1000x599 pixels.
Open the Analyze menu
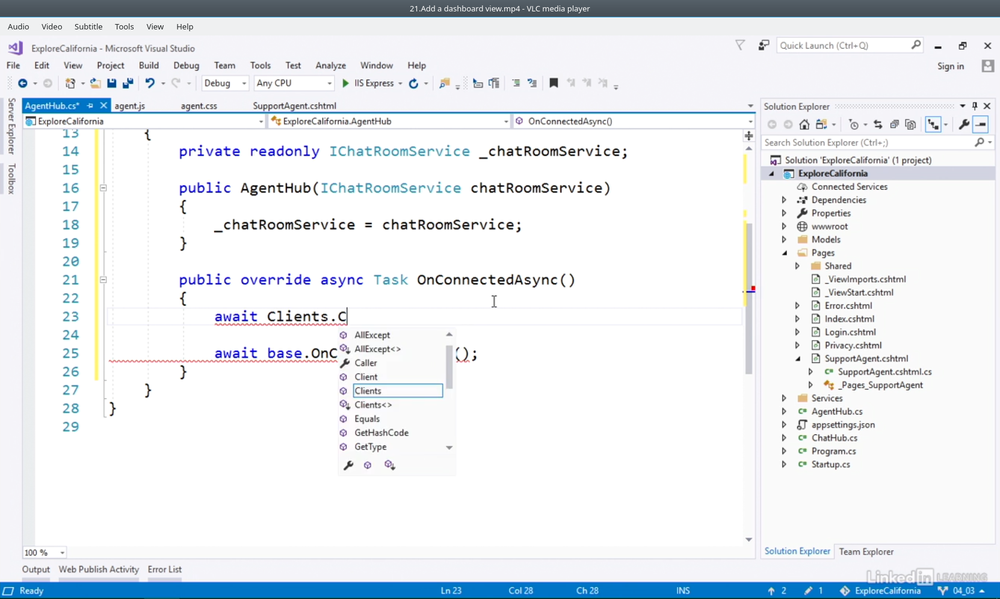[x=330, y=65]
